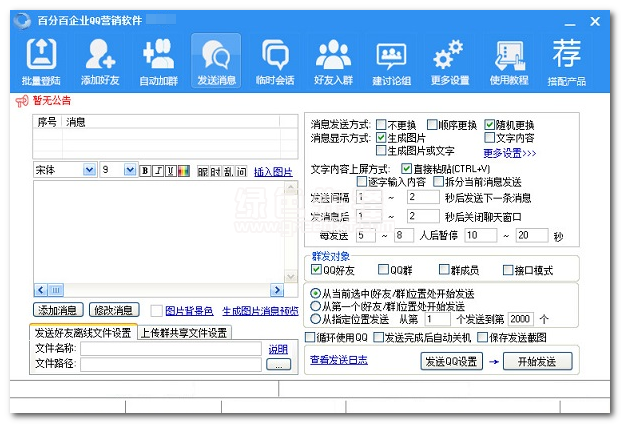Screen dimensions: 621x424
Task: Open the font size 9 dropdown
Action: 130,170
